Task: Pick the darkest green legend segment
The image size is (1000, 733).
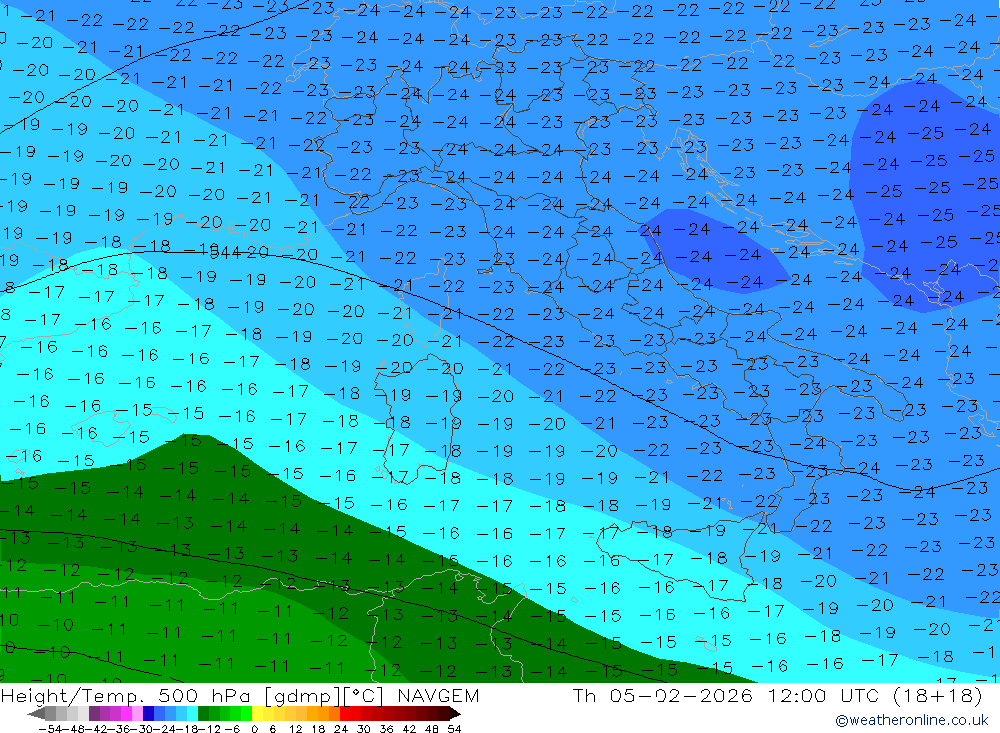Action: 203,713
